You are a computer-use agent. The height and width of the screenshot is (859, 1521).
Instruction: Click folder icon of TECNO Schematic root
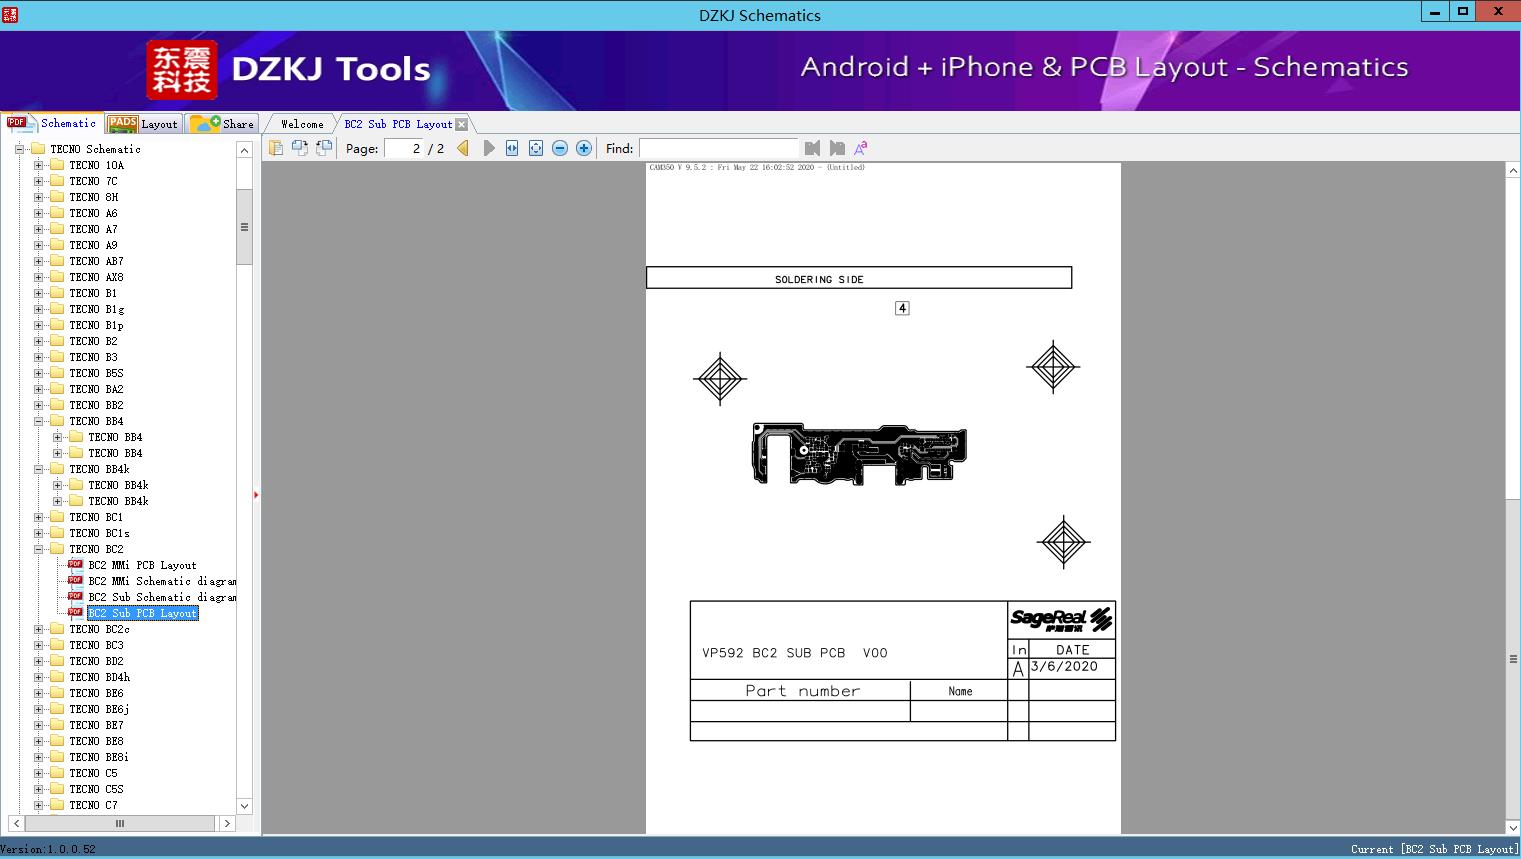pos(38,149)
